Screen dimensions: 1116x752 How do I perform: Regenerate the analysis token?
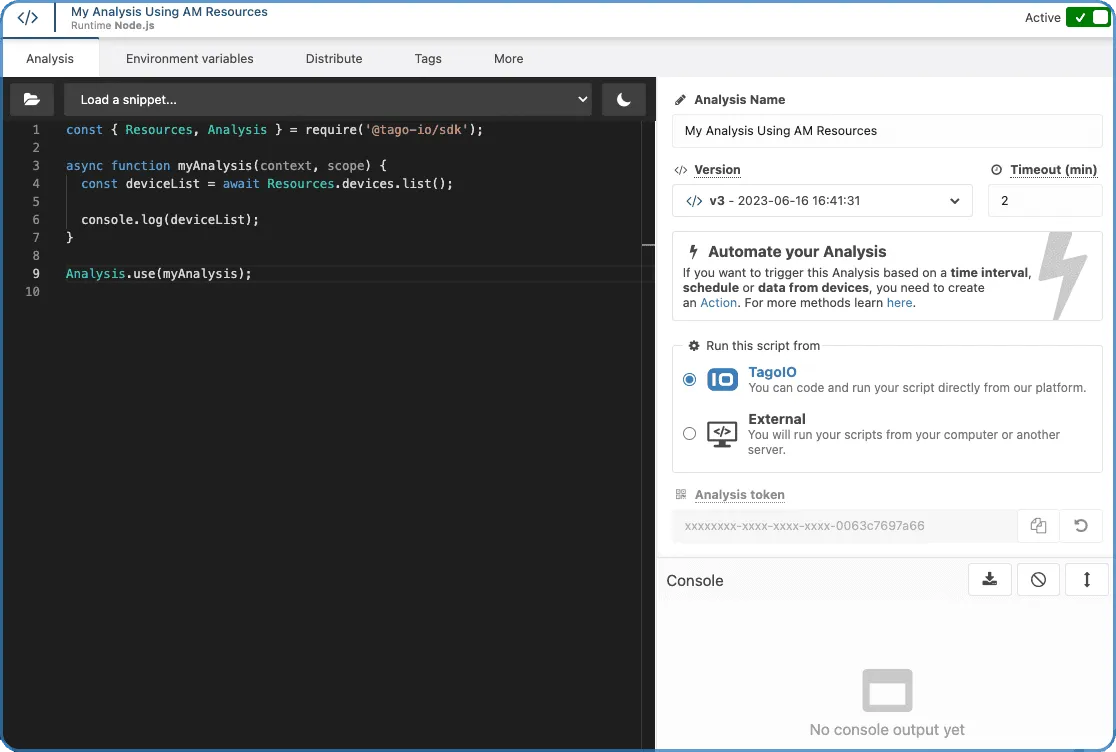click(1080, 526)
